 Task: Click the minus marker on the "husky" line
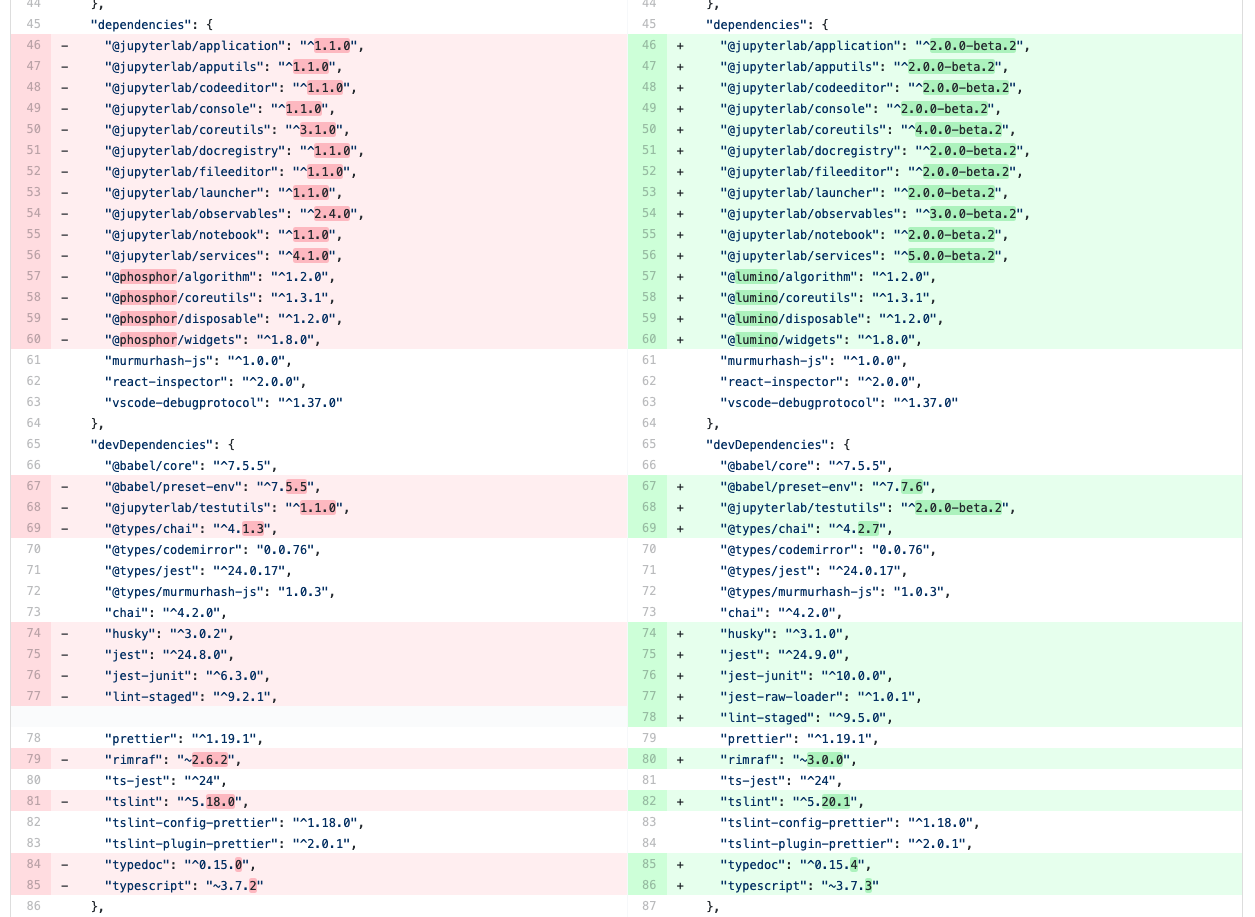64,633
